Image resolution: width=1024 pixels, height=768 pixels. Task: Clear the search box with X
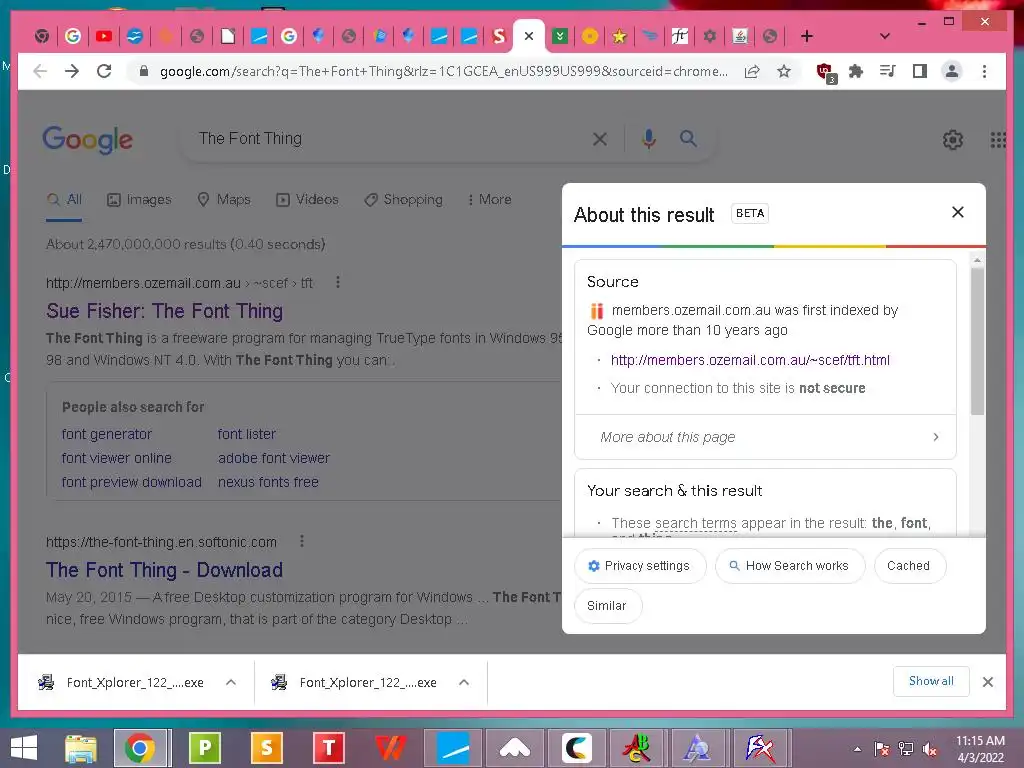tap(600, 138)
